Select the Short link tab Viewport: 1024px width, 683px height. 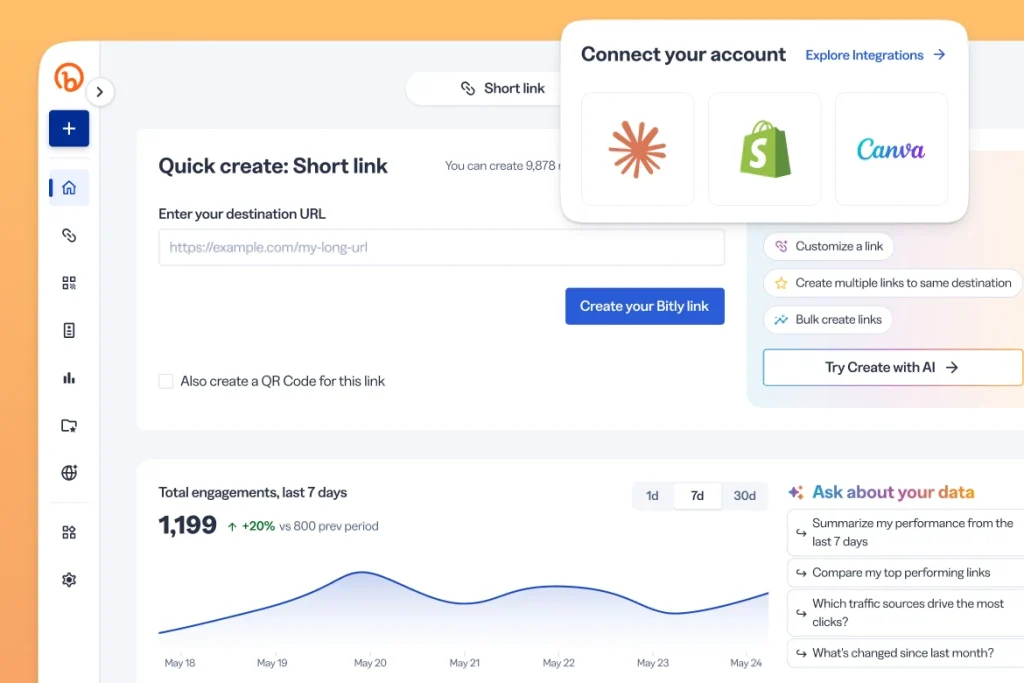(503, 88)
